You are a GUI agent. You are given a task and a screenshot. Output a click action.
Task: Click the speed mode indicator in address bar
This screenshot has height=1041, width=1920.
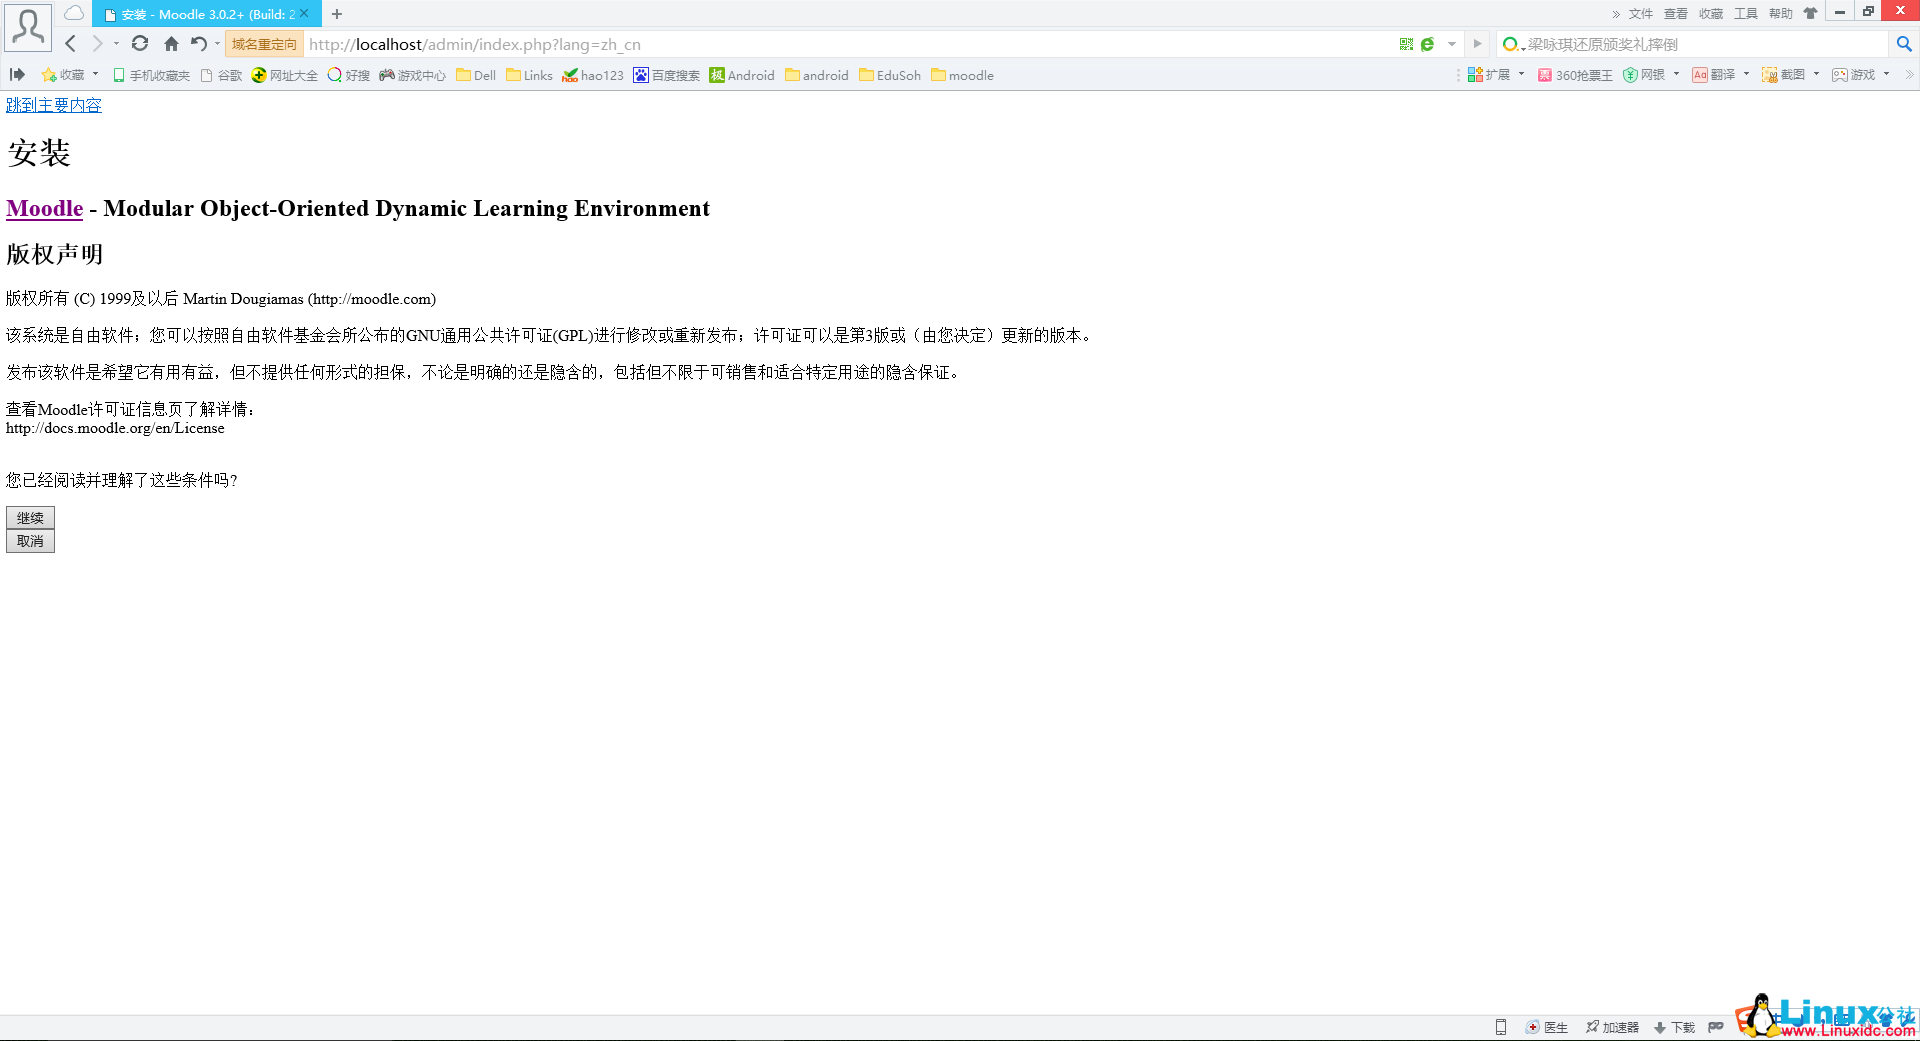[x=1425, y=44]
